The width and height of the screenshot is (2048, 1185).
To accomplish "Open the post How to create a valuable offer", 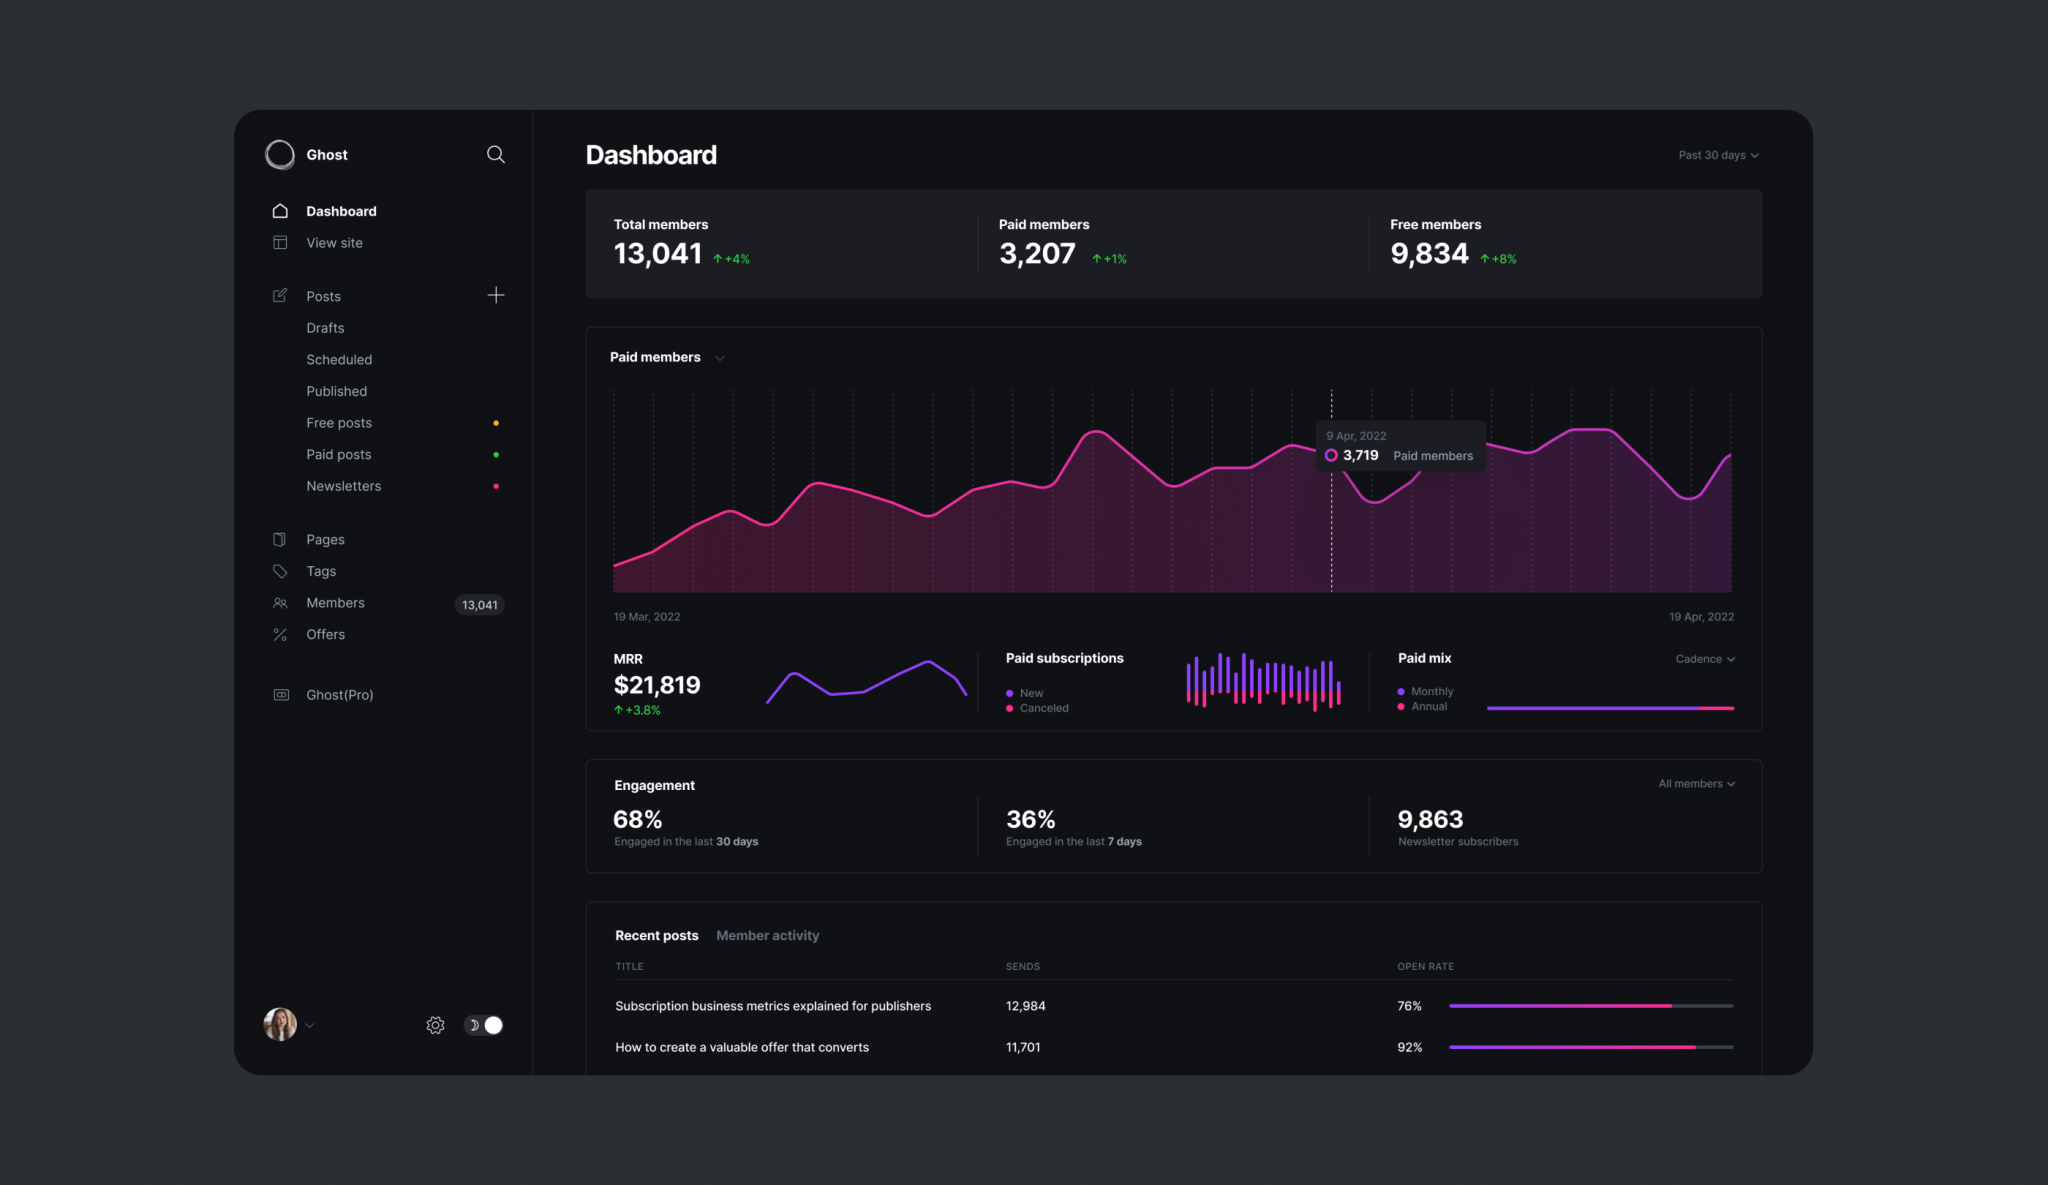I will (x=741, y=1047).
